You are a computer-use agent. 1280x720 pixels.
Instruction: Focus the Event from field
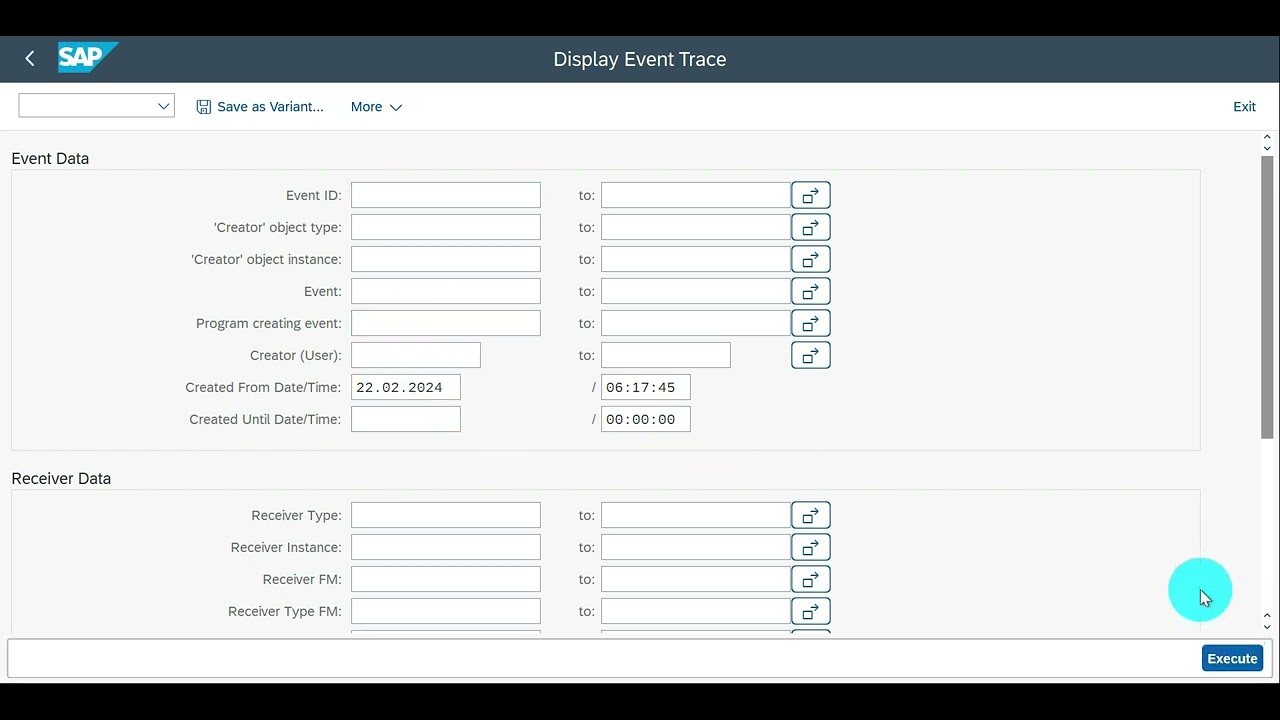click(x=446, y=291)
